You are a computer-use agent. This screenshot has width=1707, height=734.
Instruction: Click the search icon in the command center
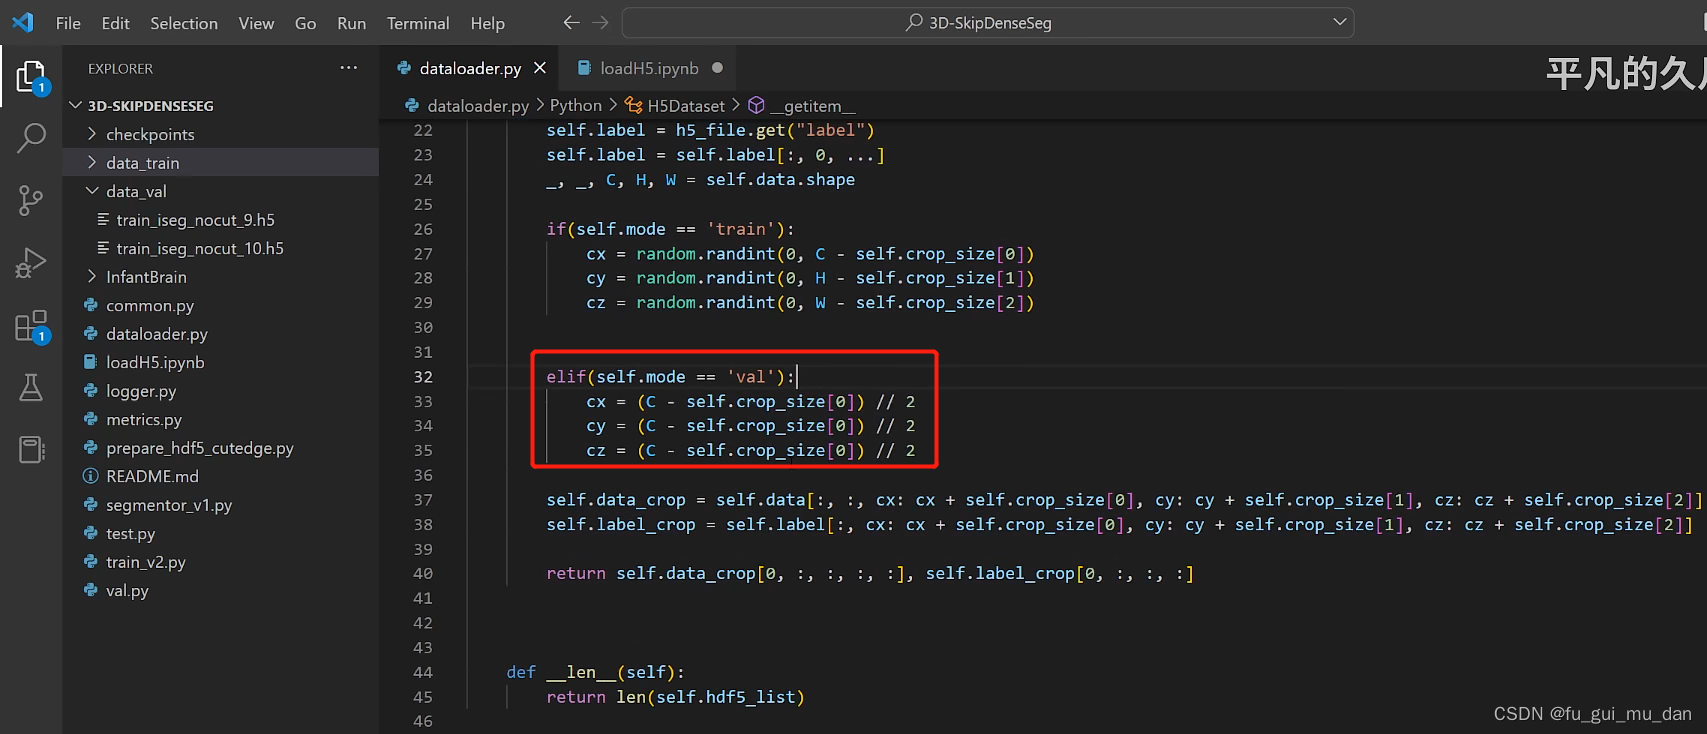coord(914,22)
